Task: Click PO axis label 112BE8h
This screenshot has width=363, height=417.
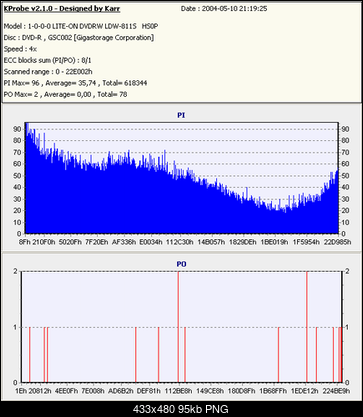Action: pyautogui.click(x=179, y=391)
